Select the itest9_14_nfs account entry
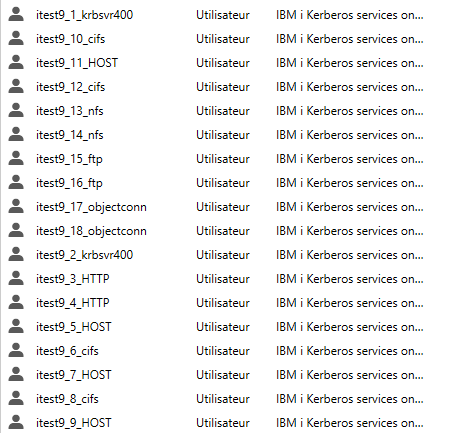The height and width of the screenshot is (433, 451). (x=70, y=135)
